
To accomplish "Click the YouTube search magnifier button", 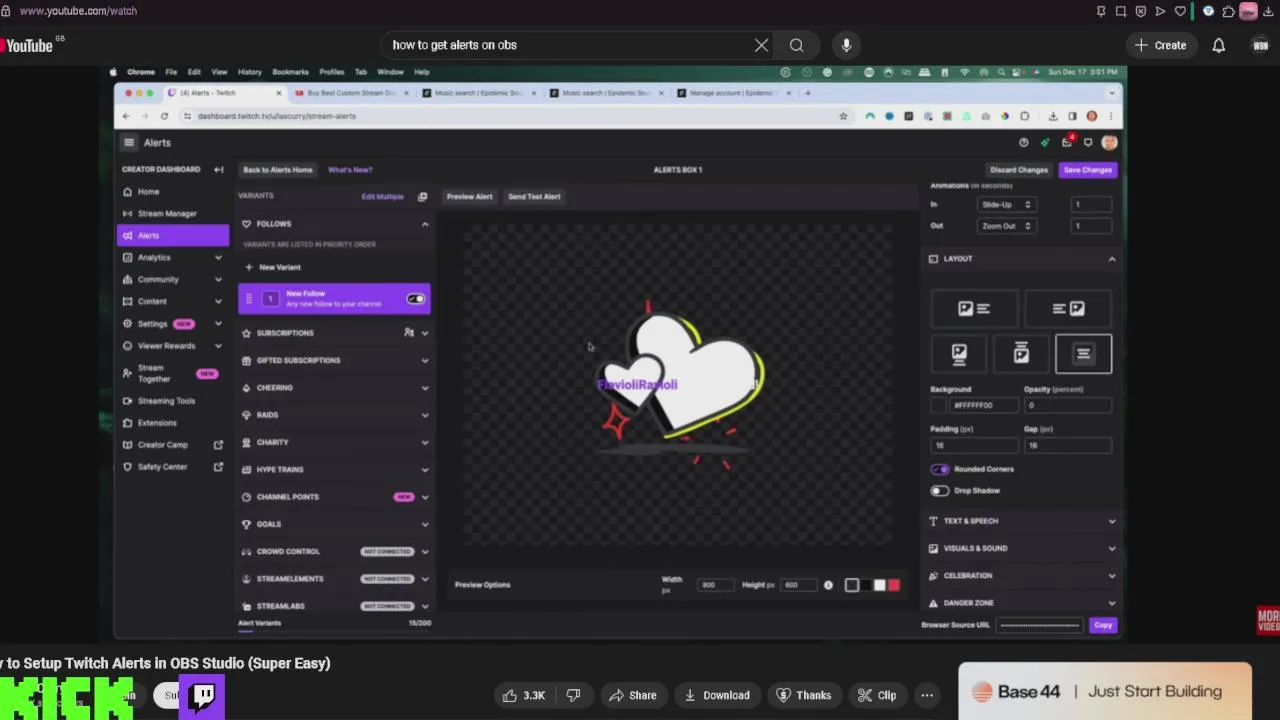I will (796, 45).
